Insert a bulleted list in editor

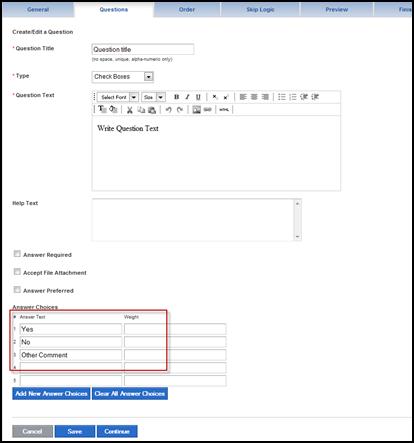282,97
